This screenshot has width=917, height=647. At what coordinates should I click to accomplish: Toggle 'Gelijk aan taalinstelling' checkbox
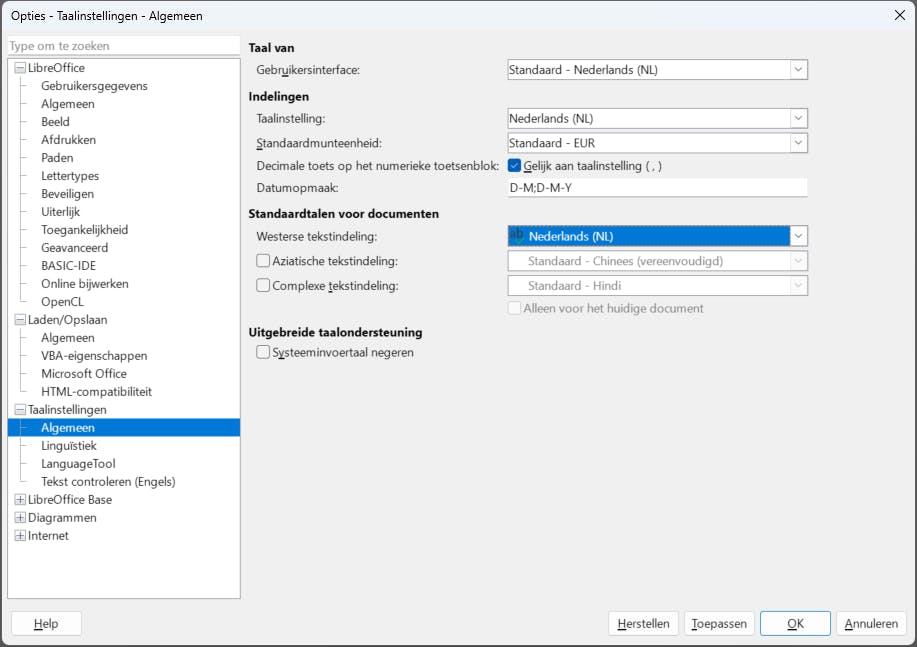tap(515, 166)
